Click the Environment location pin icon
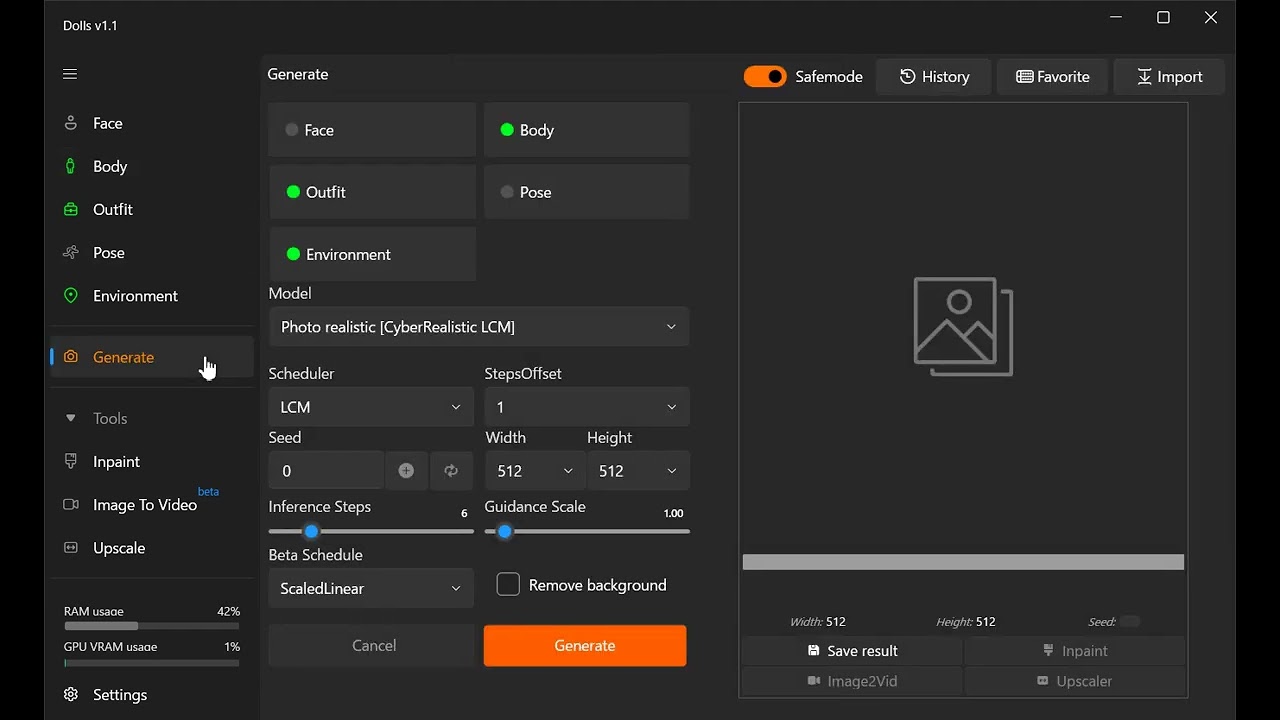 [x=71, y=295]
